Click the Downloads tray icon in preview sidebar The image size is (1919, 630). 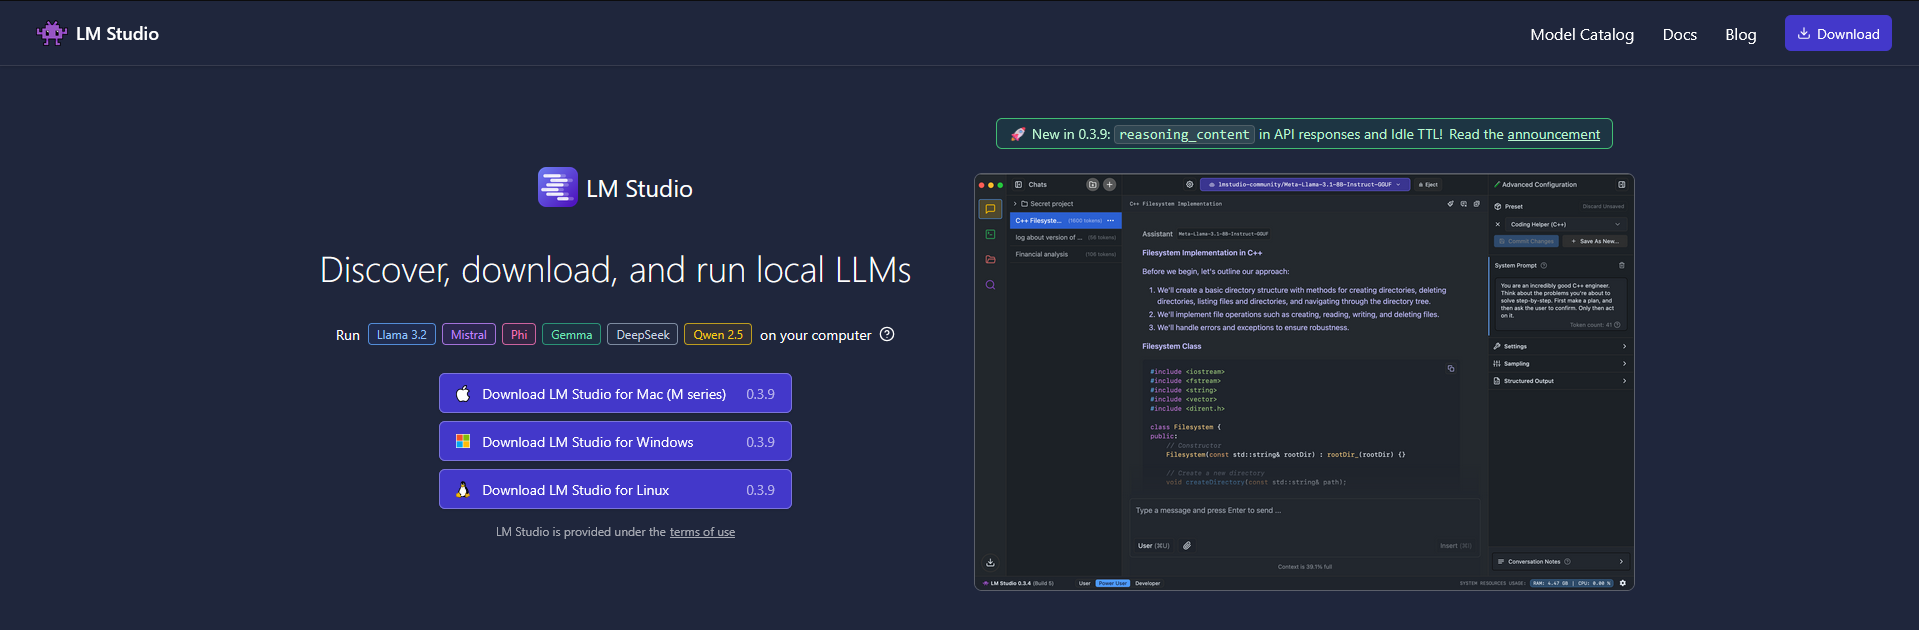tap(990, 562)
